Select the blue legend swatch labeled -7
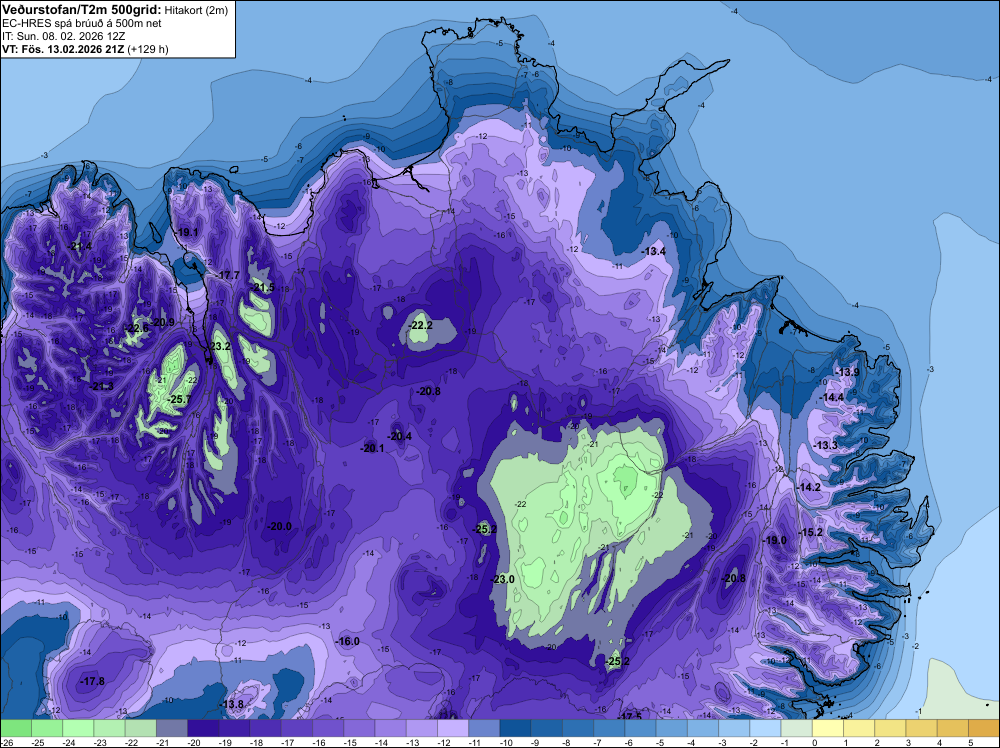1000x748 pixels. (x=609, y=728)
